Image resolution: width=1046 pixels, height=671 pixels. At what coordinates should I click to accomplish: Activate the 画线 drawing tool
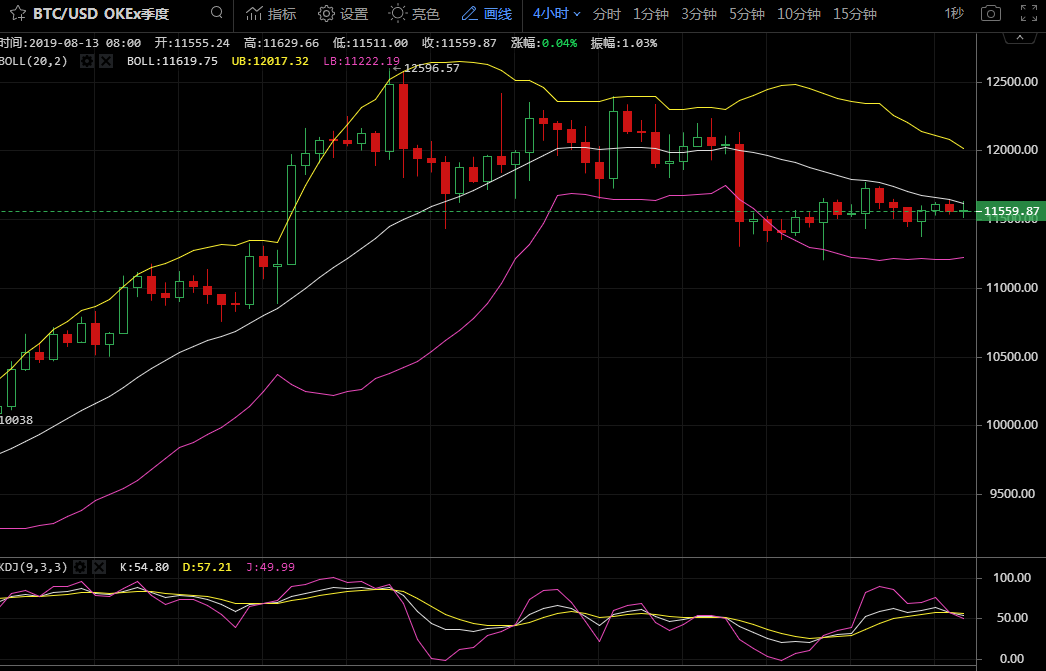tap(487, 13)
